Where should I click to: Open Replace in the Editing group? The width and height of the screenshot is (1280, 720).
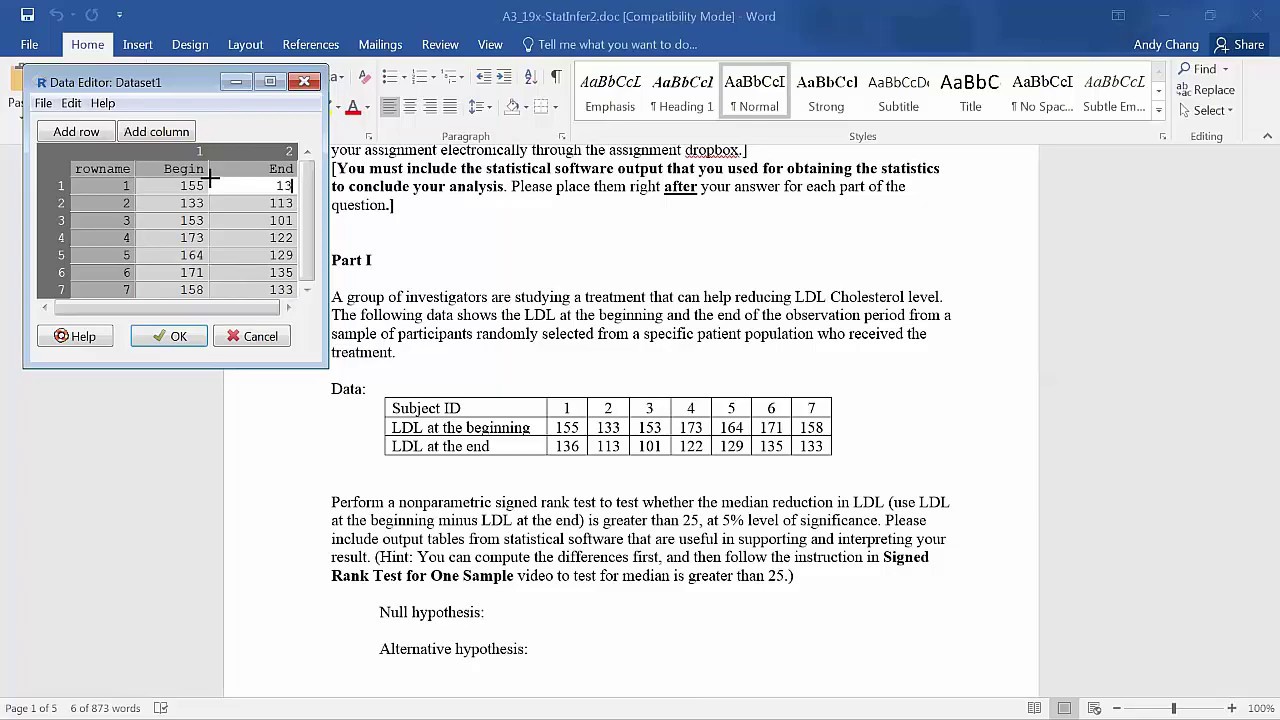[x=1206, y=90]
